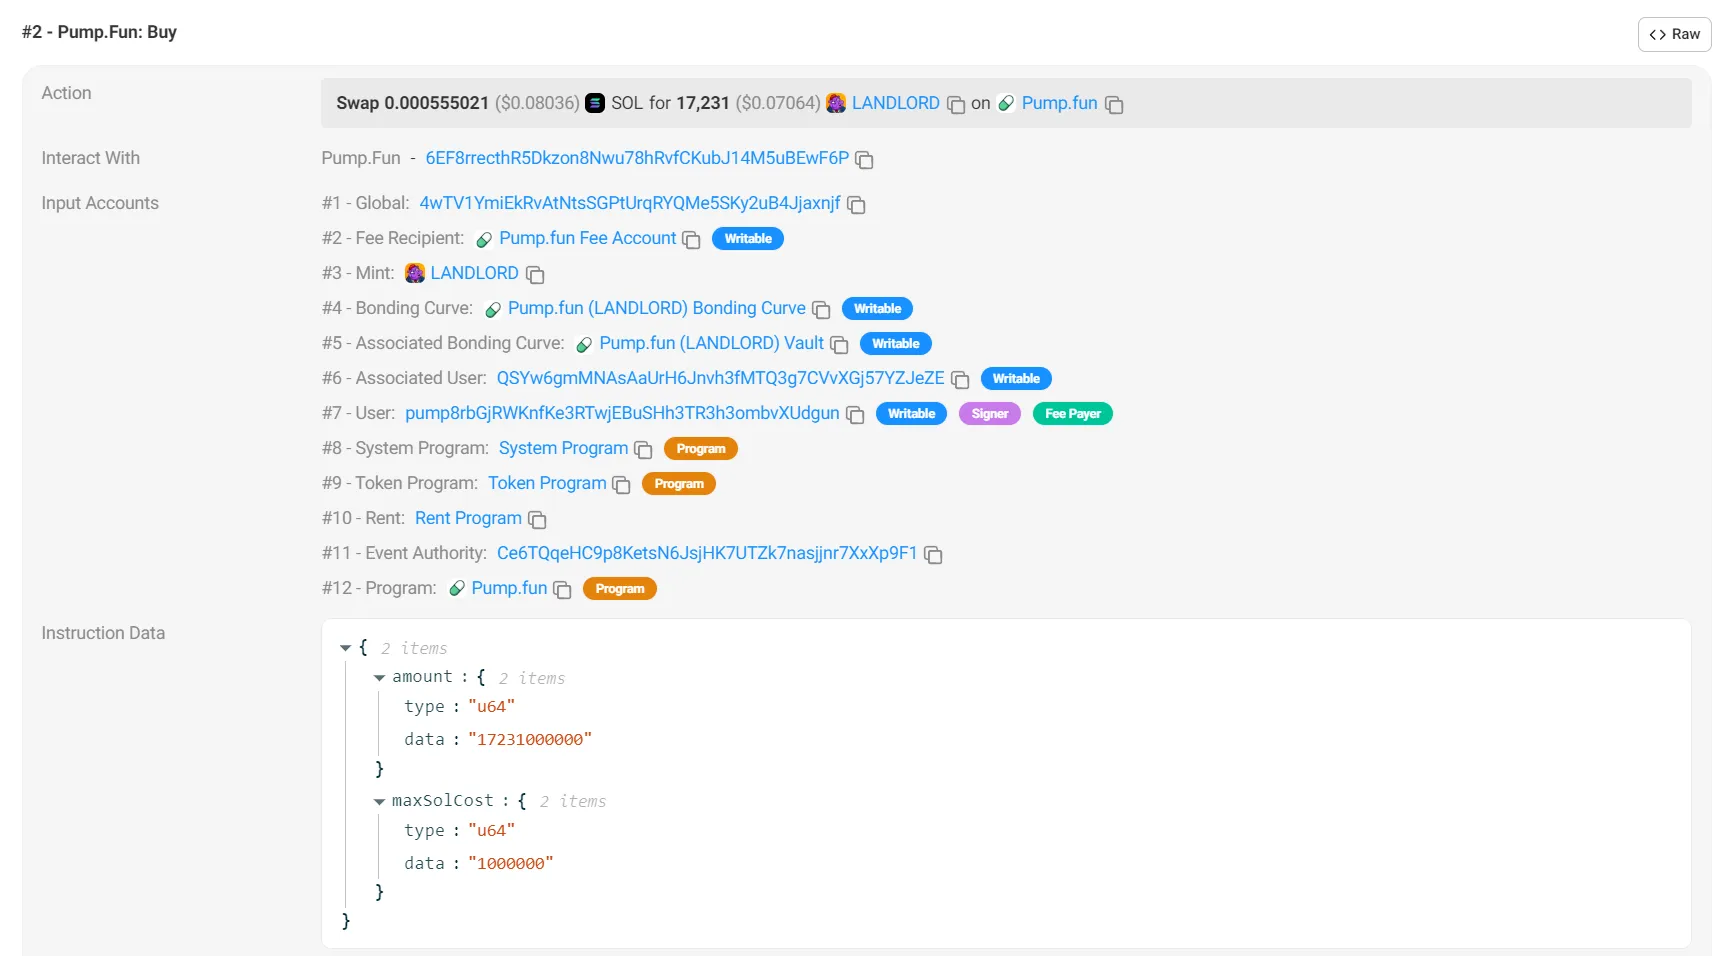The image size is (1716, 956).
Task: Copy the LANDLORD Vault account address
Action: pos(840,345)
